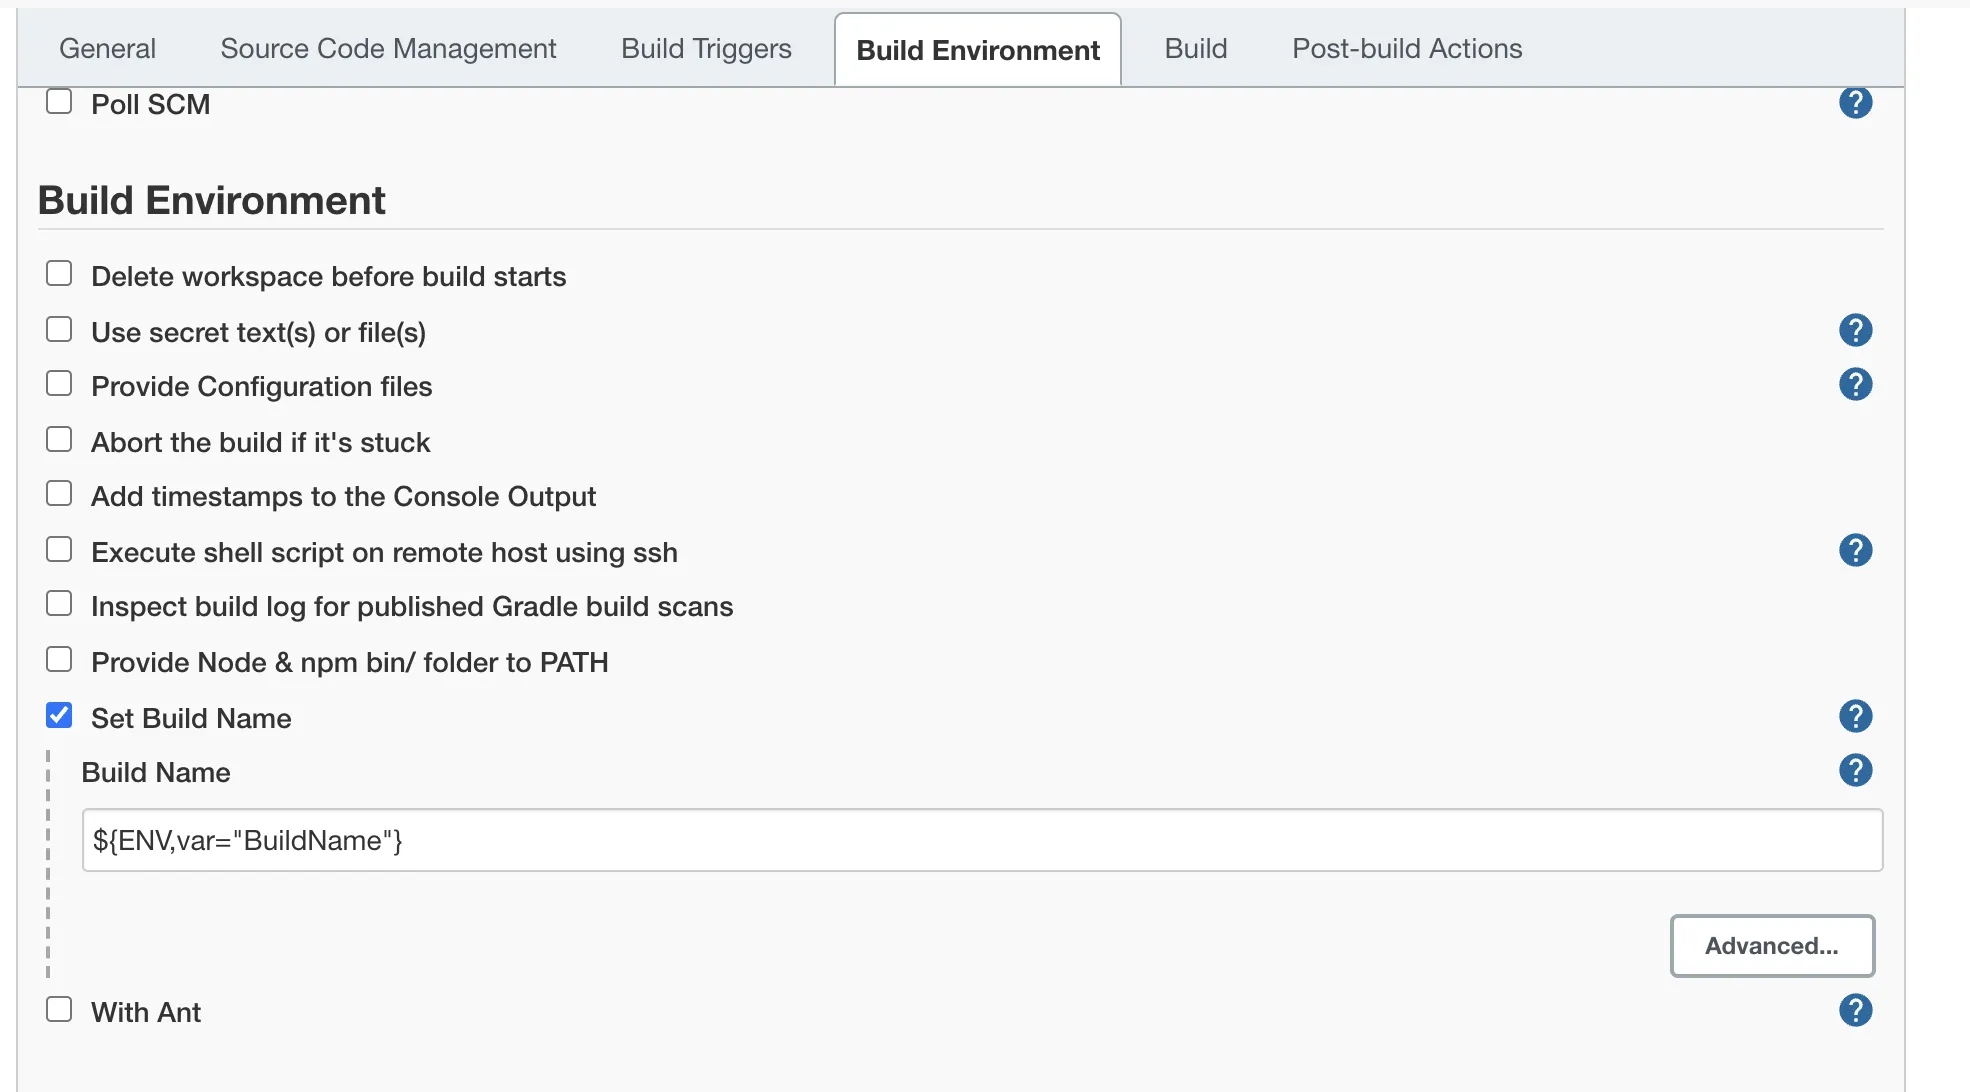
Task: Go to the Post-build Actions tab
Action: click(x=1406, y=48)
